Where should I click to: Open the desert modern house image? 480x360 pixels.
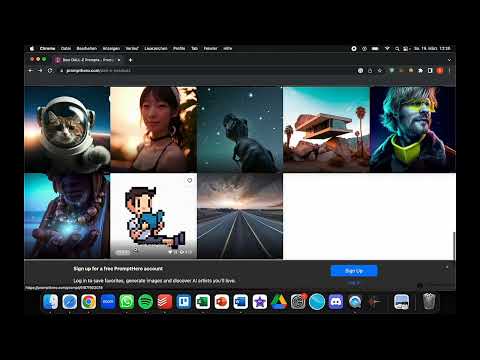pos(326,129)
